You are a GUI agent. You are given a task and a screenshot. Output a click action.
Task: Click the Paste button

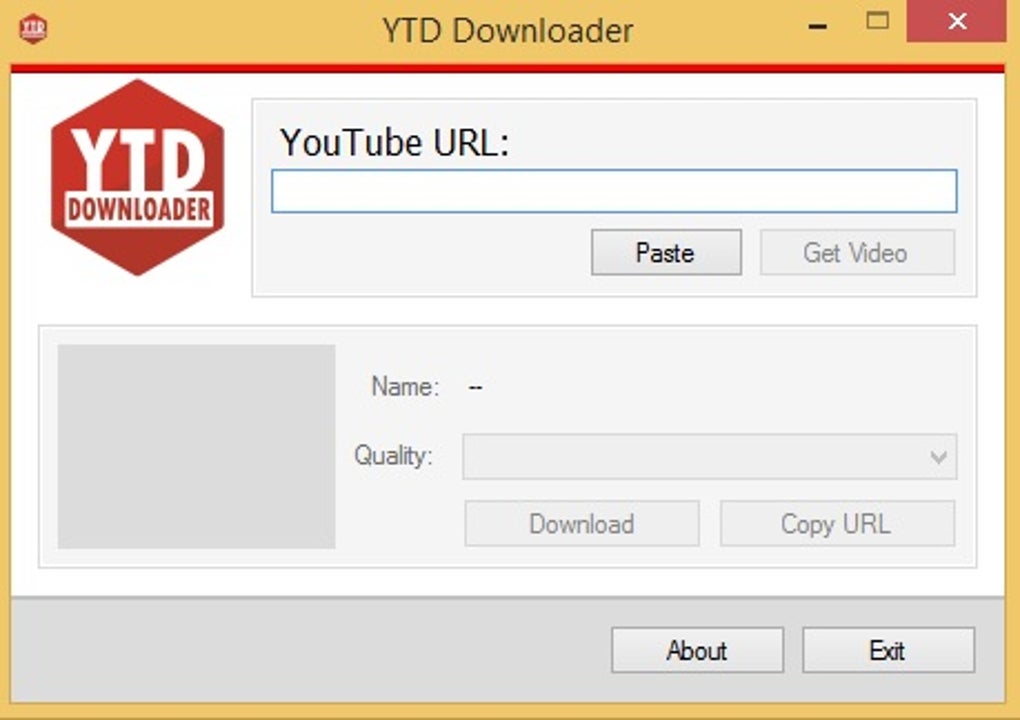[666, 252]
